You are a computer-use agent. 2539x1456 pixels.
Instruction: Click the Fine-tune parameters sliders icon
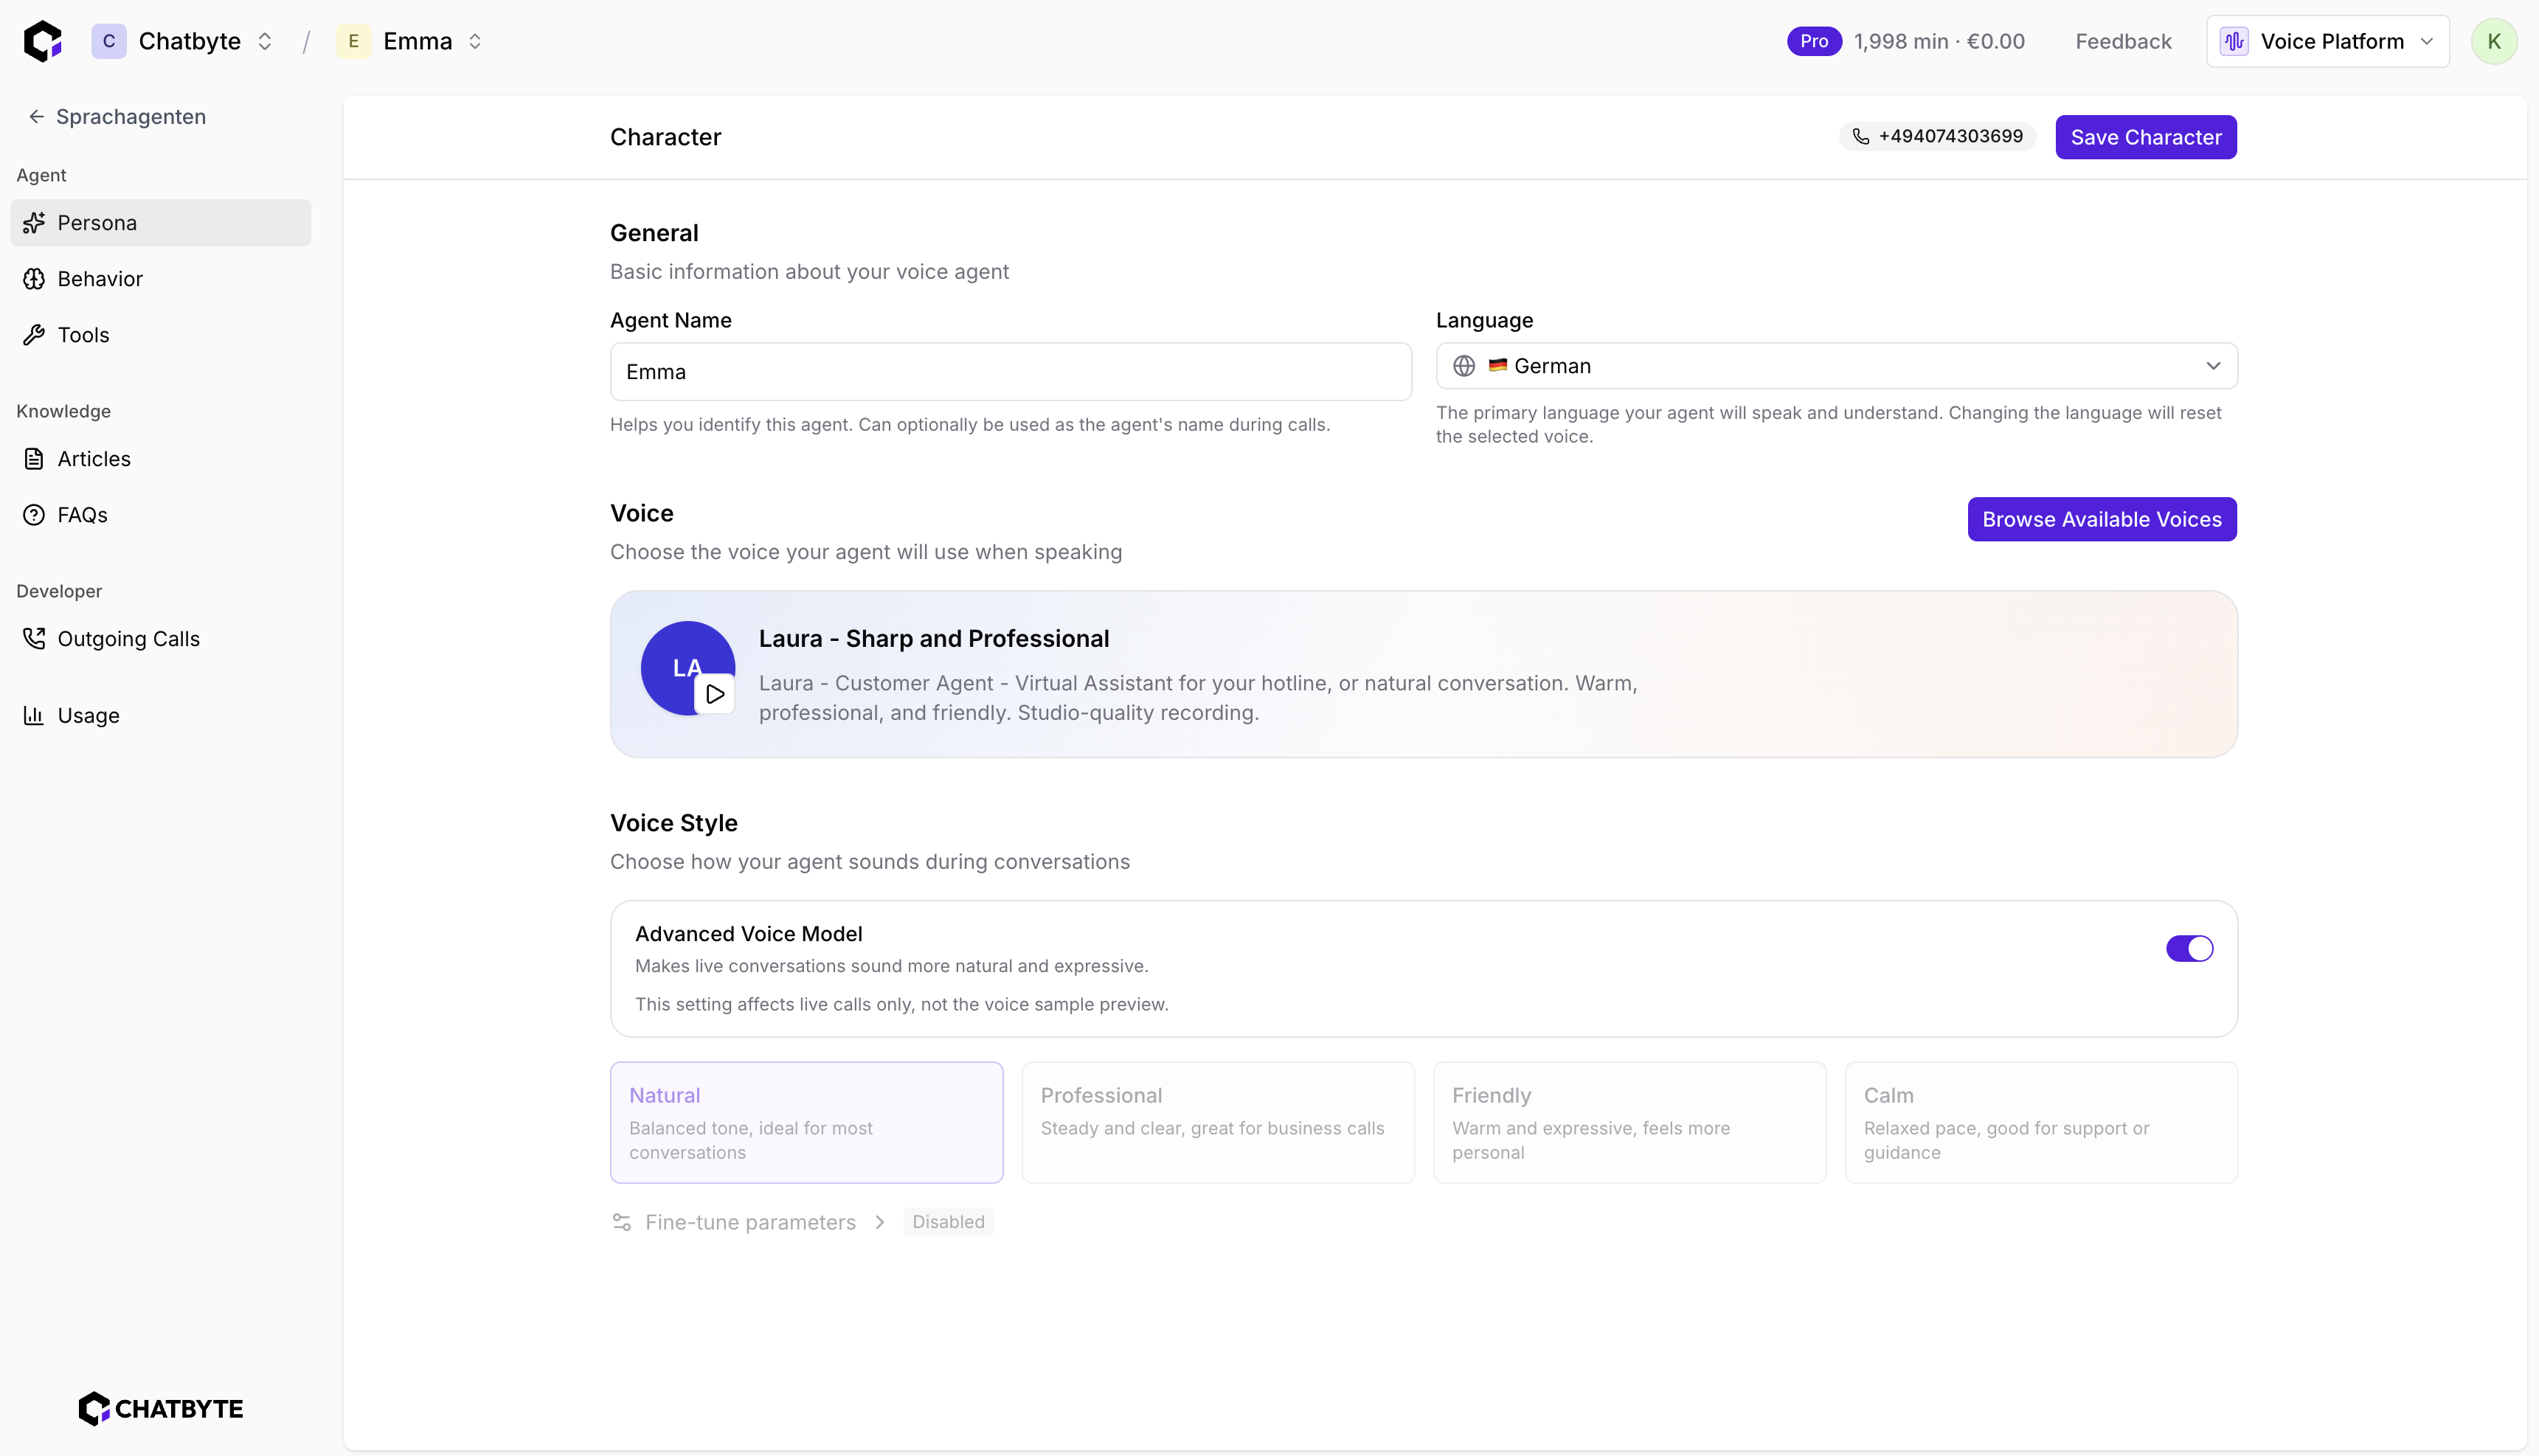coord(621,1222)
